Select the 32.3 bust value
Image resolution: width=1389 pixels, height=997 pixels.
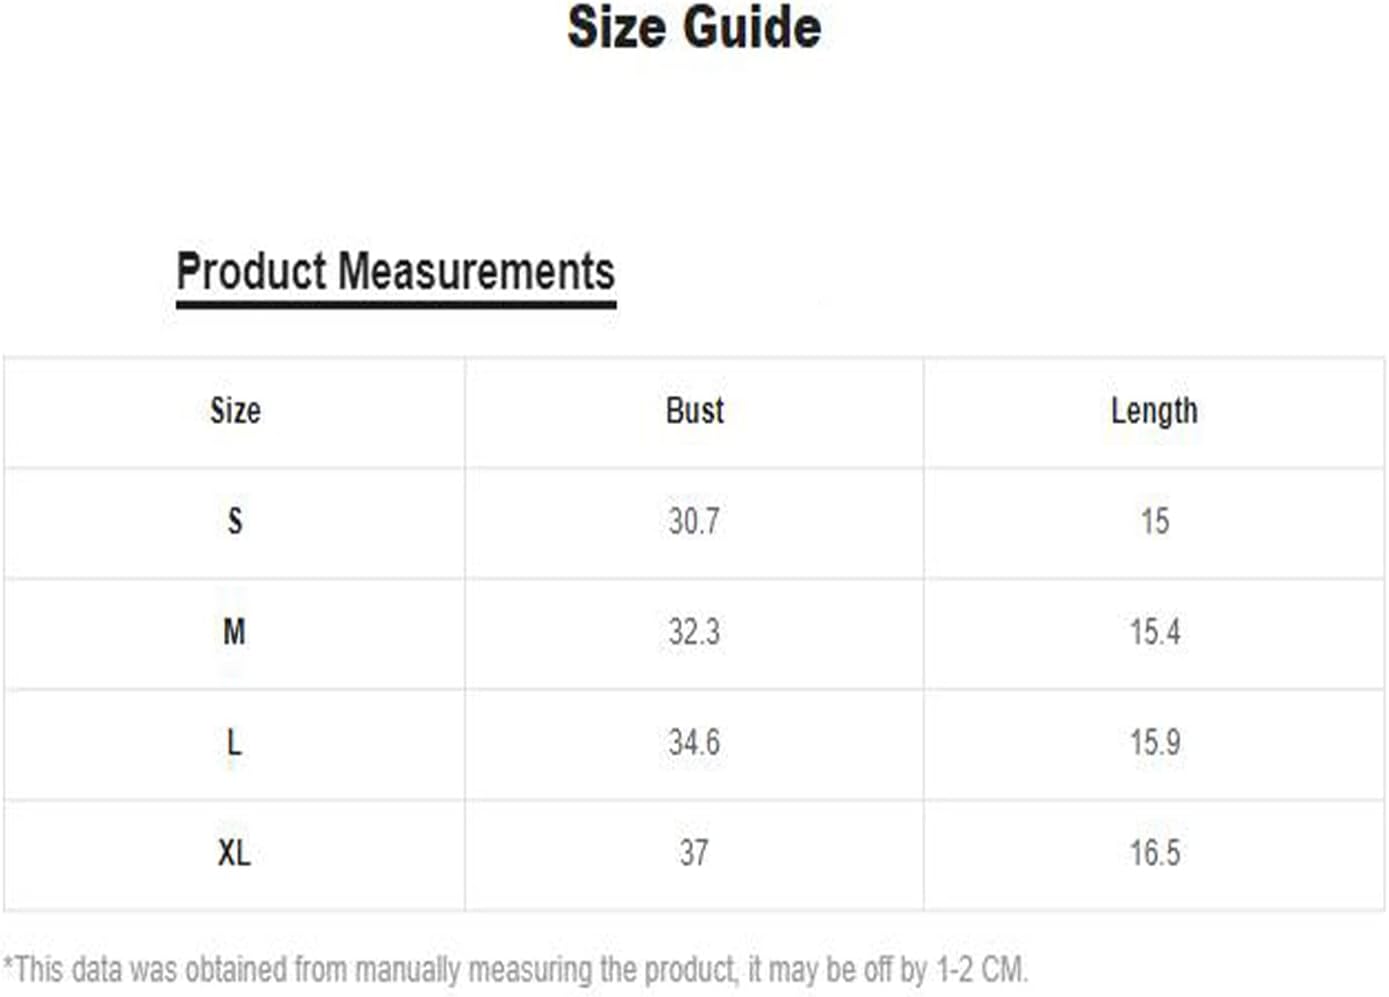(694, 632)
